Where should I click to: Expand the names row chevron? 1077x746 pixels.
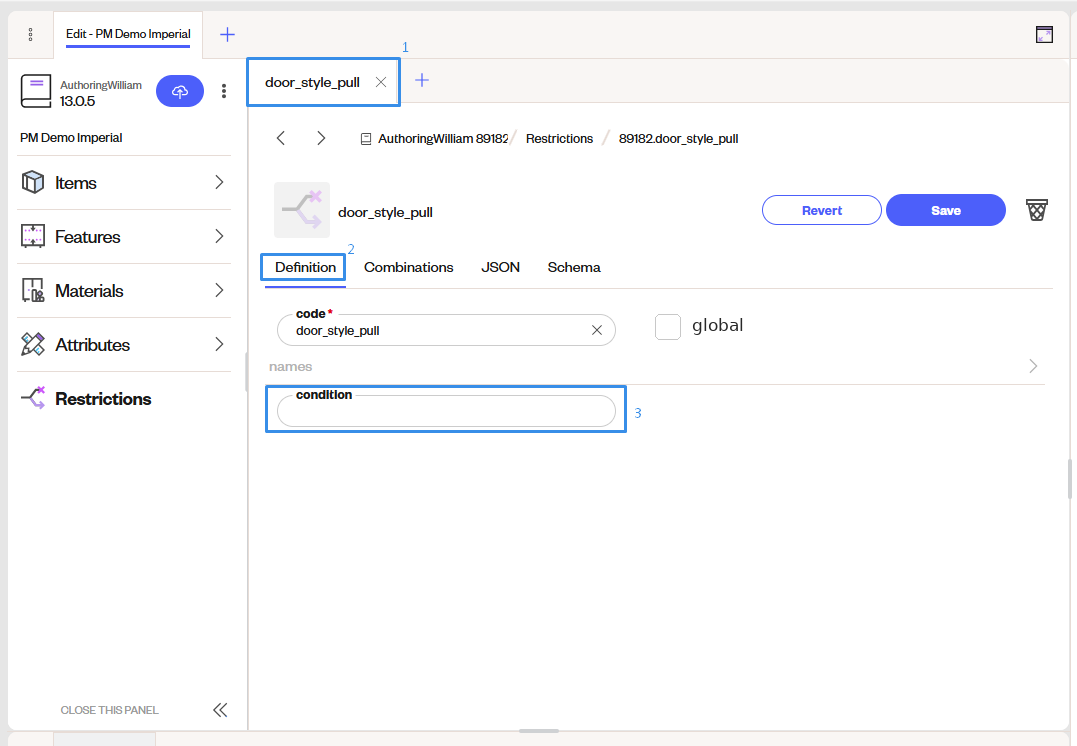coord(1033,366)
